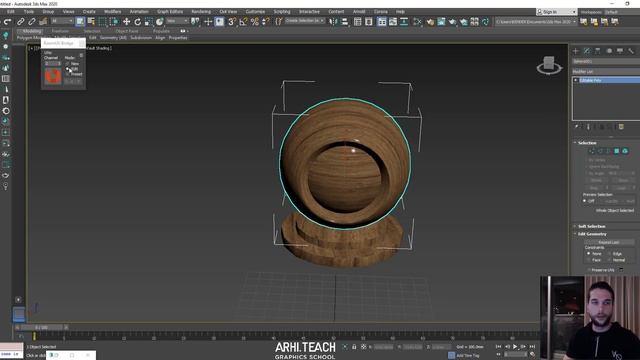Toggle the Angle Snap icon
Image resolution: width=640 pixels, height=360 pixels.
coord(243,22)
